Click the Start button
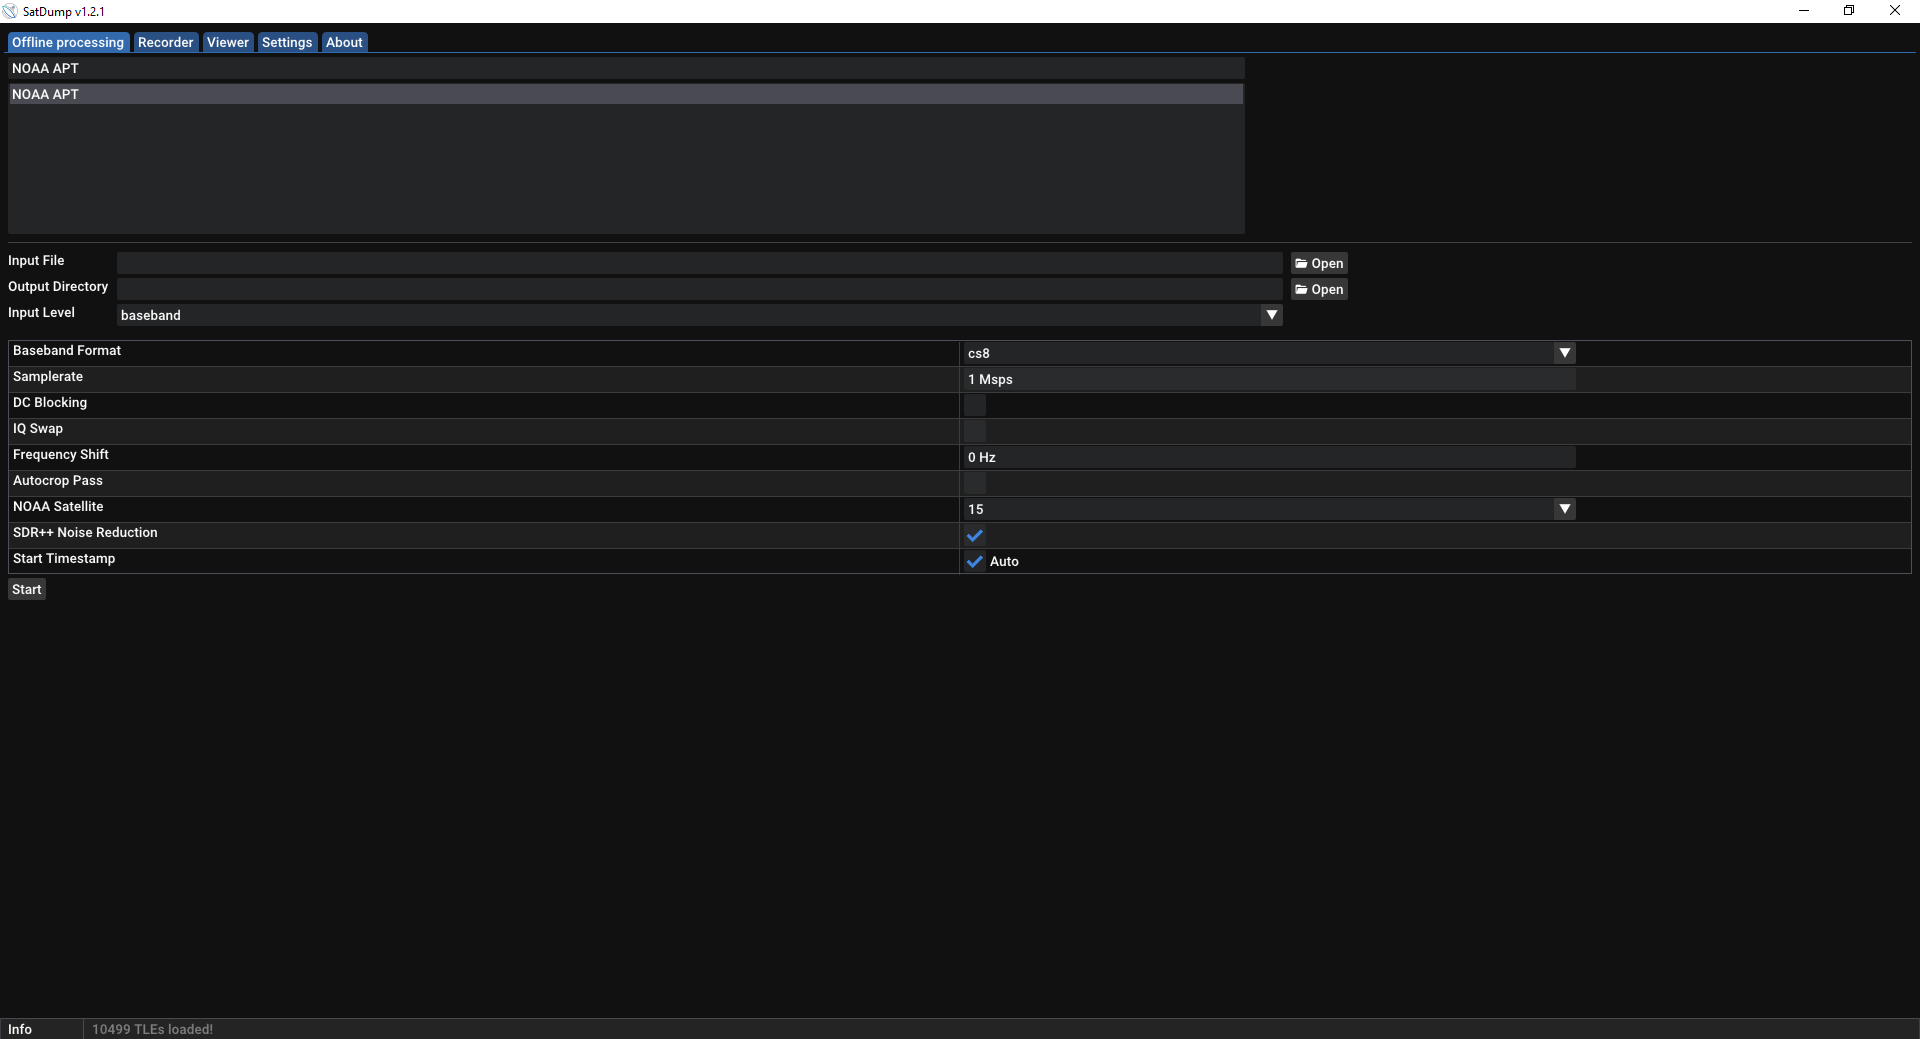This screenshot has width=1920, height=1039. coord(27,589)
